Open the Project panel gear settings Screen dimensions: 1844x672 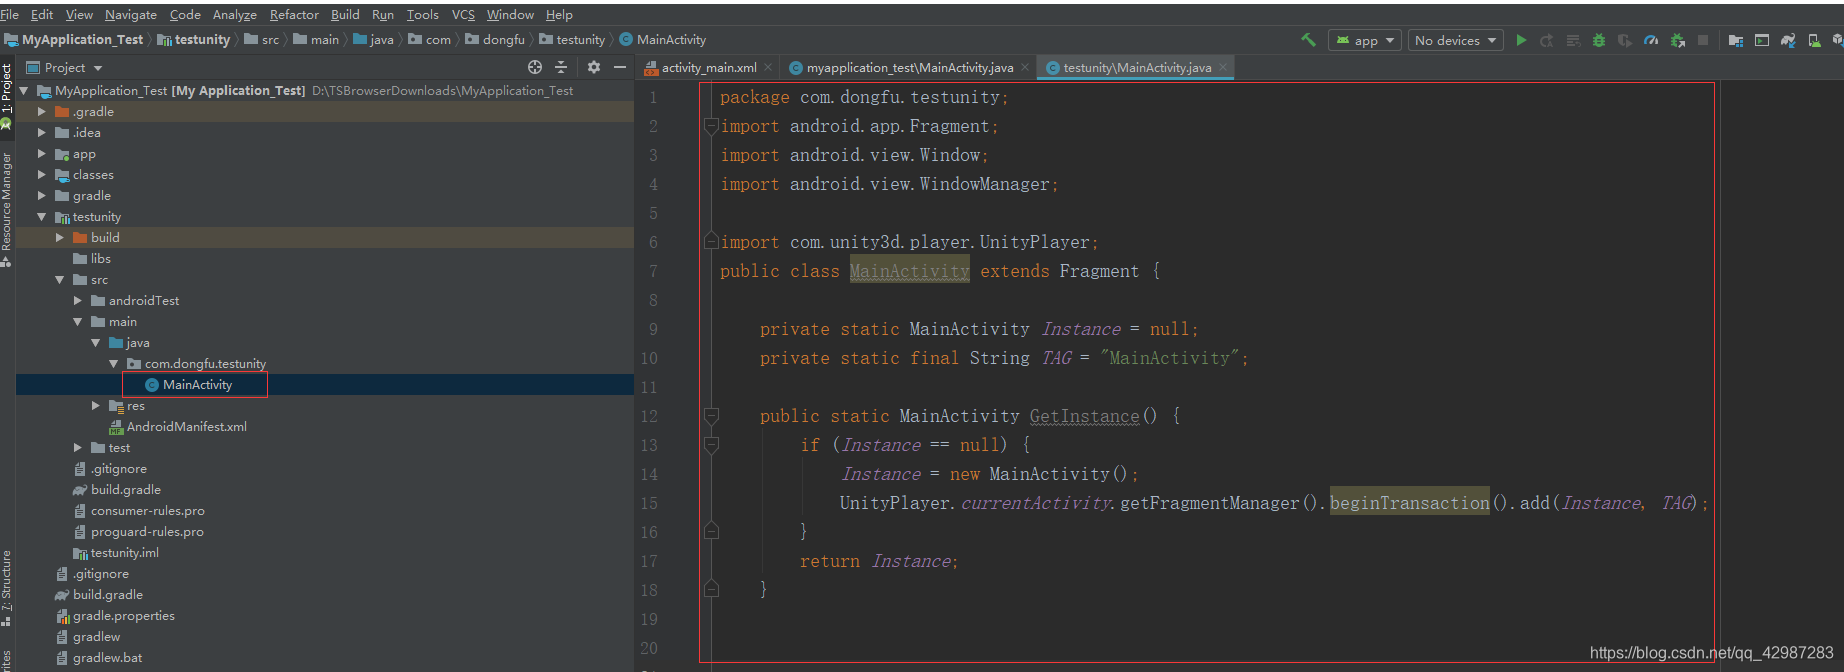(x=594, y=67)
